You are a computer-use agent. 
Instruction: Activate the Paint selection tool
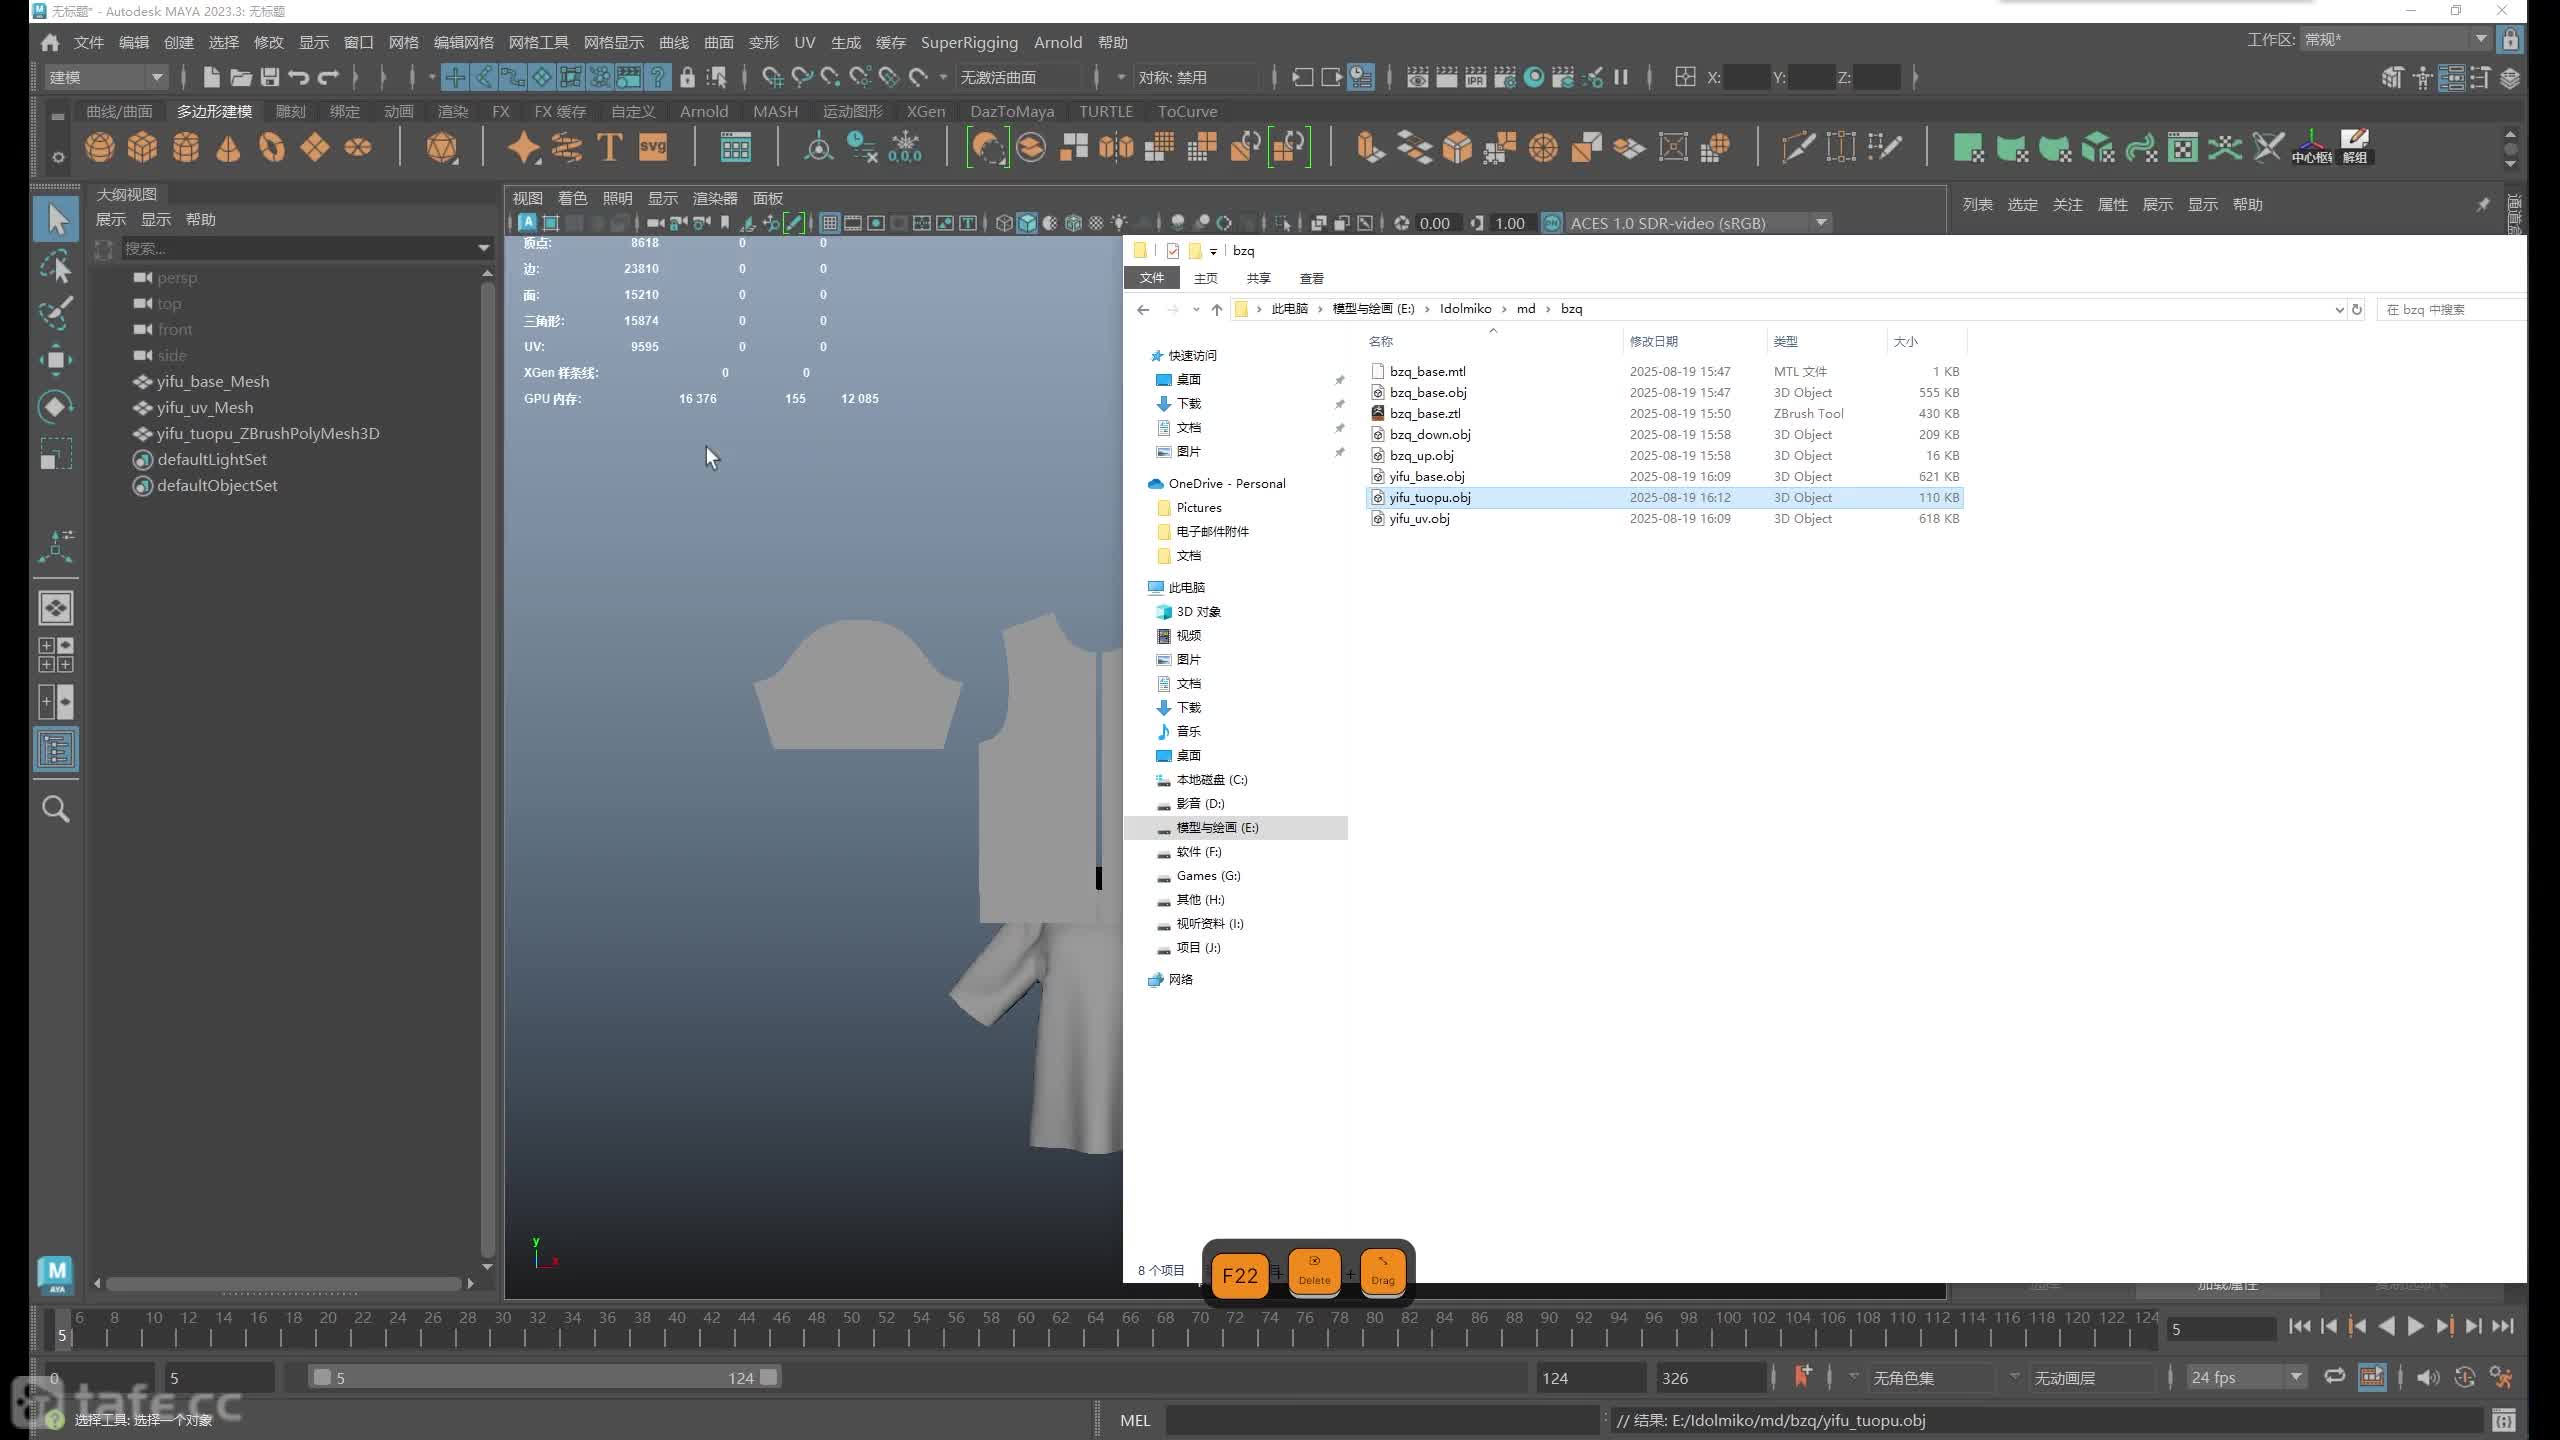56,313
